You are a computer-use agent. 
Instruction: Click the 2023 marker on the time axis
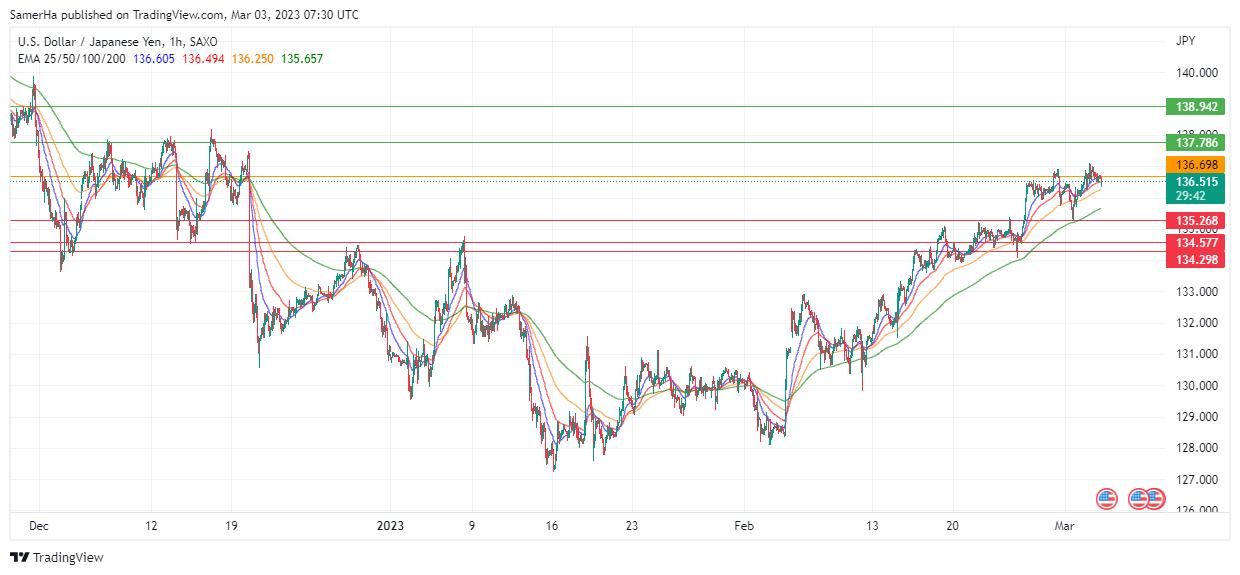click(x=389, y=525)
